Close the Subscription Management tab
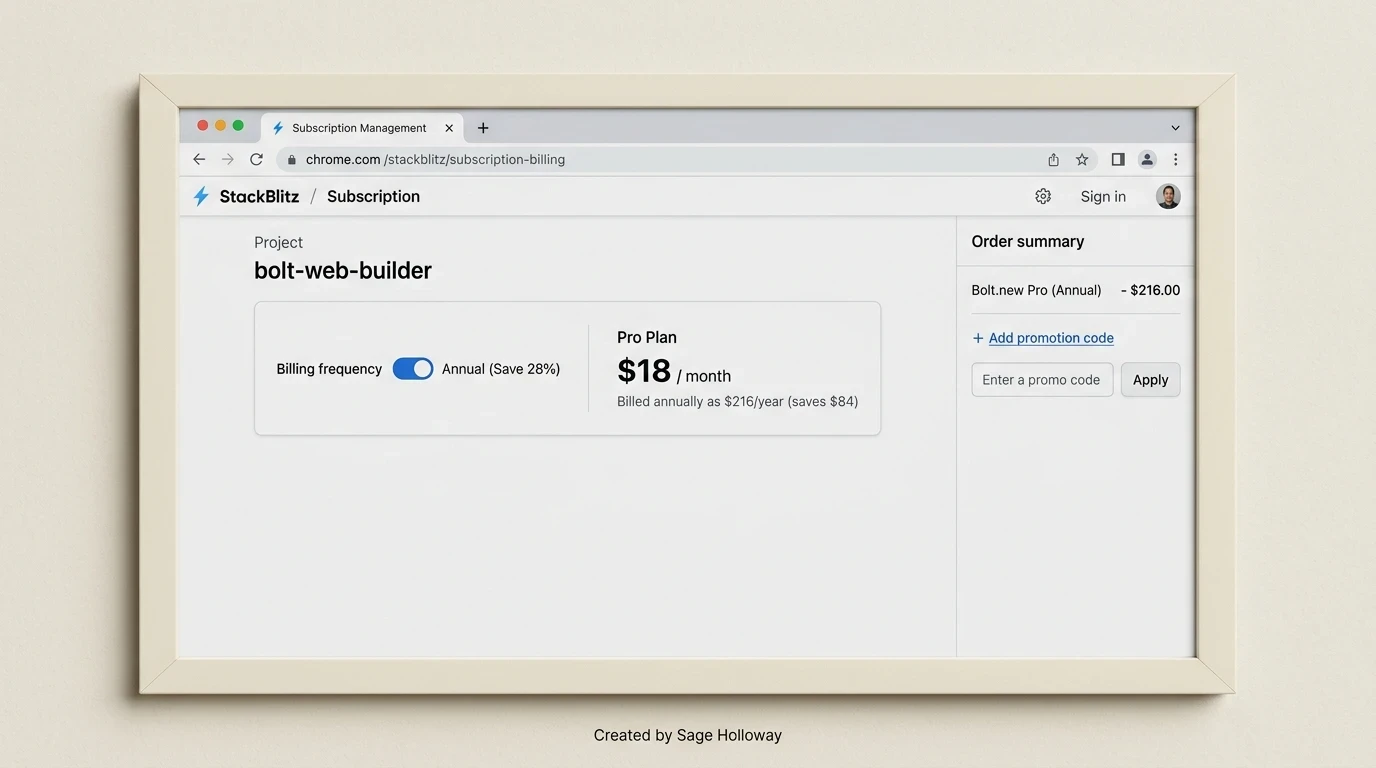The image size is (1376, 768). [x=449, y=128]
